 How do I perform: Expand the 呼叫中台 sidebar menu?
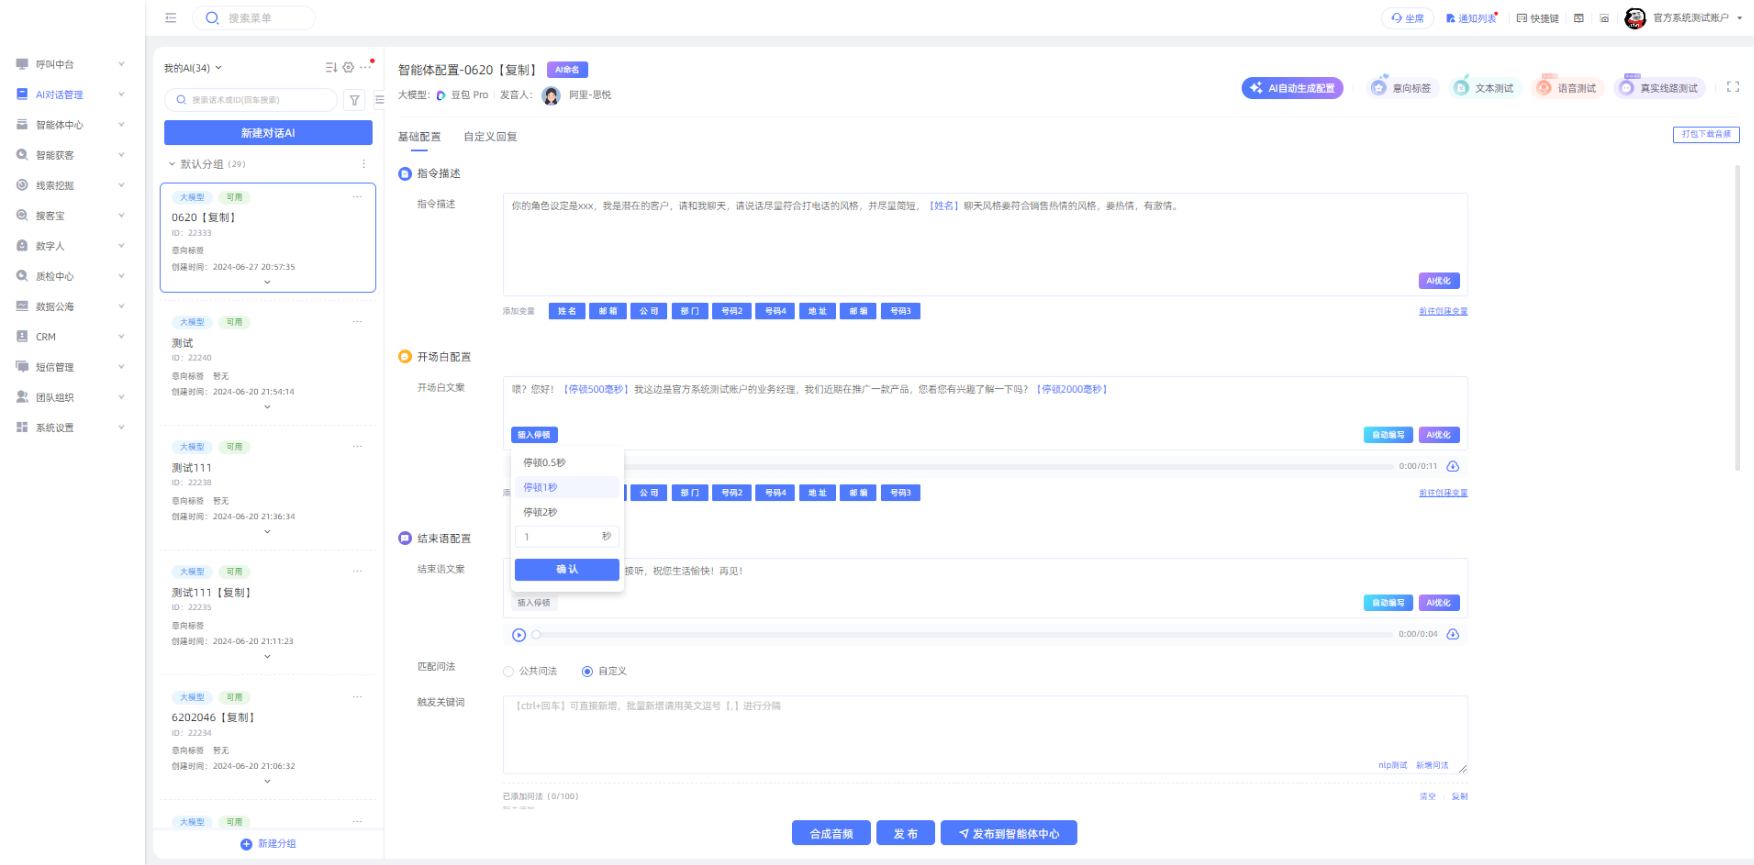point(70,64)
